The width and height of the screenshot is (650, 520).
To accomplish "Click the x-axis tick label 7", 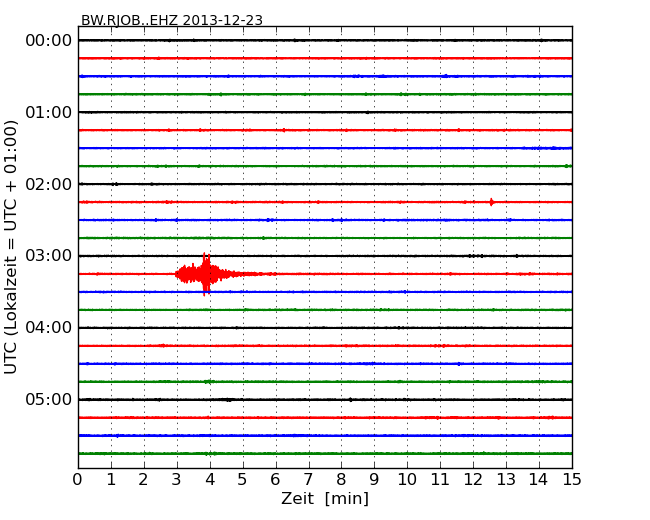I will click(308, 480).
